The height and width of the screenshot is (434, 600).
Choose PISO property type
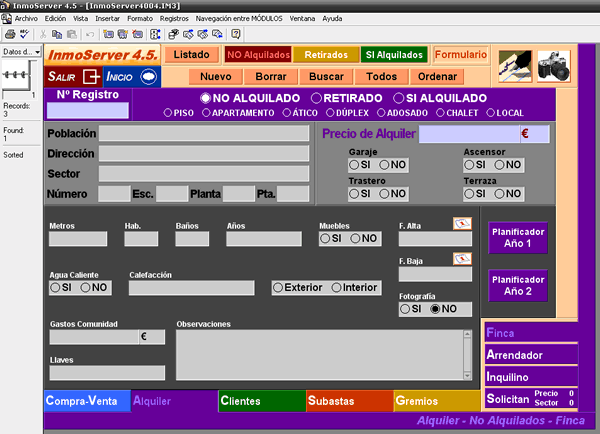pyautogui.click(x=168, y=113)
